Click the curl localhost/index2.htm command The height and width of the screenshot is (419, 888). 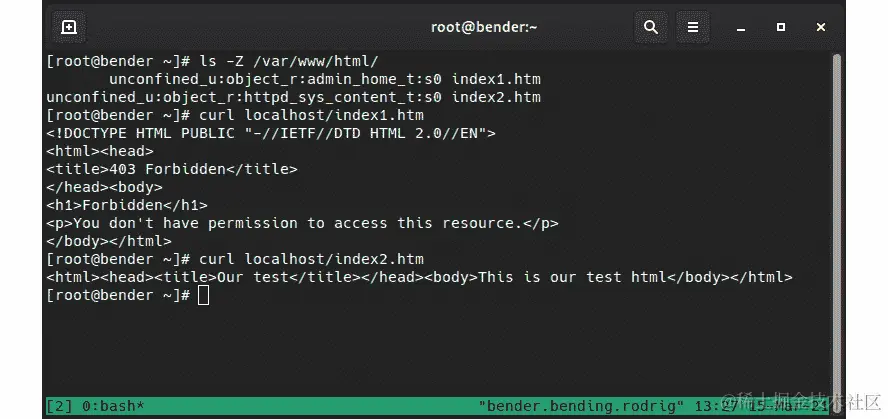[x=311, y=259]
